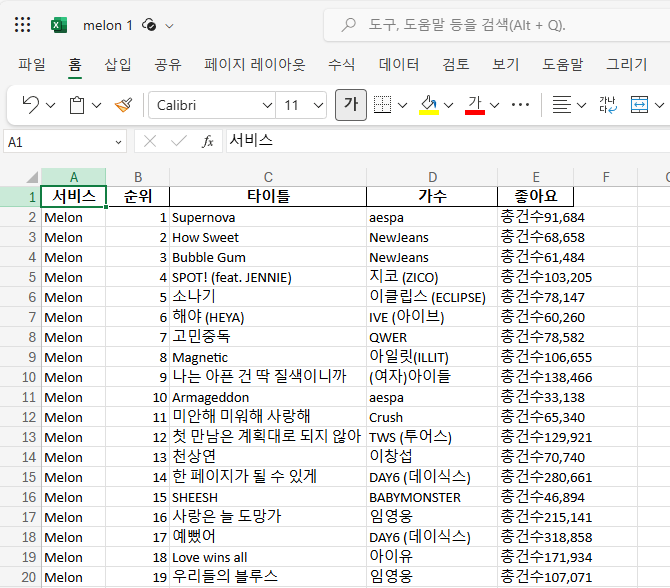The image size is (670, 588).
Task: Select column E header
Action: 536,177
